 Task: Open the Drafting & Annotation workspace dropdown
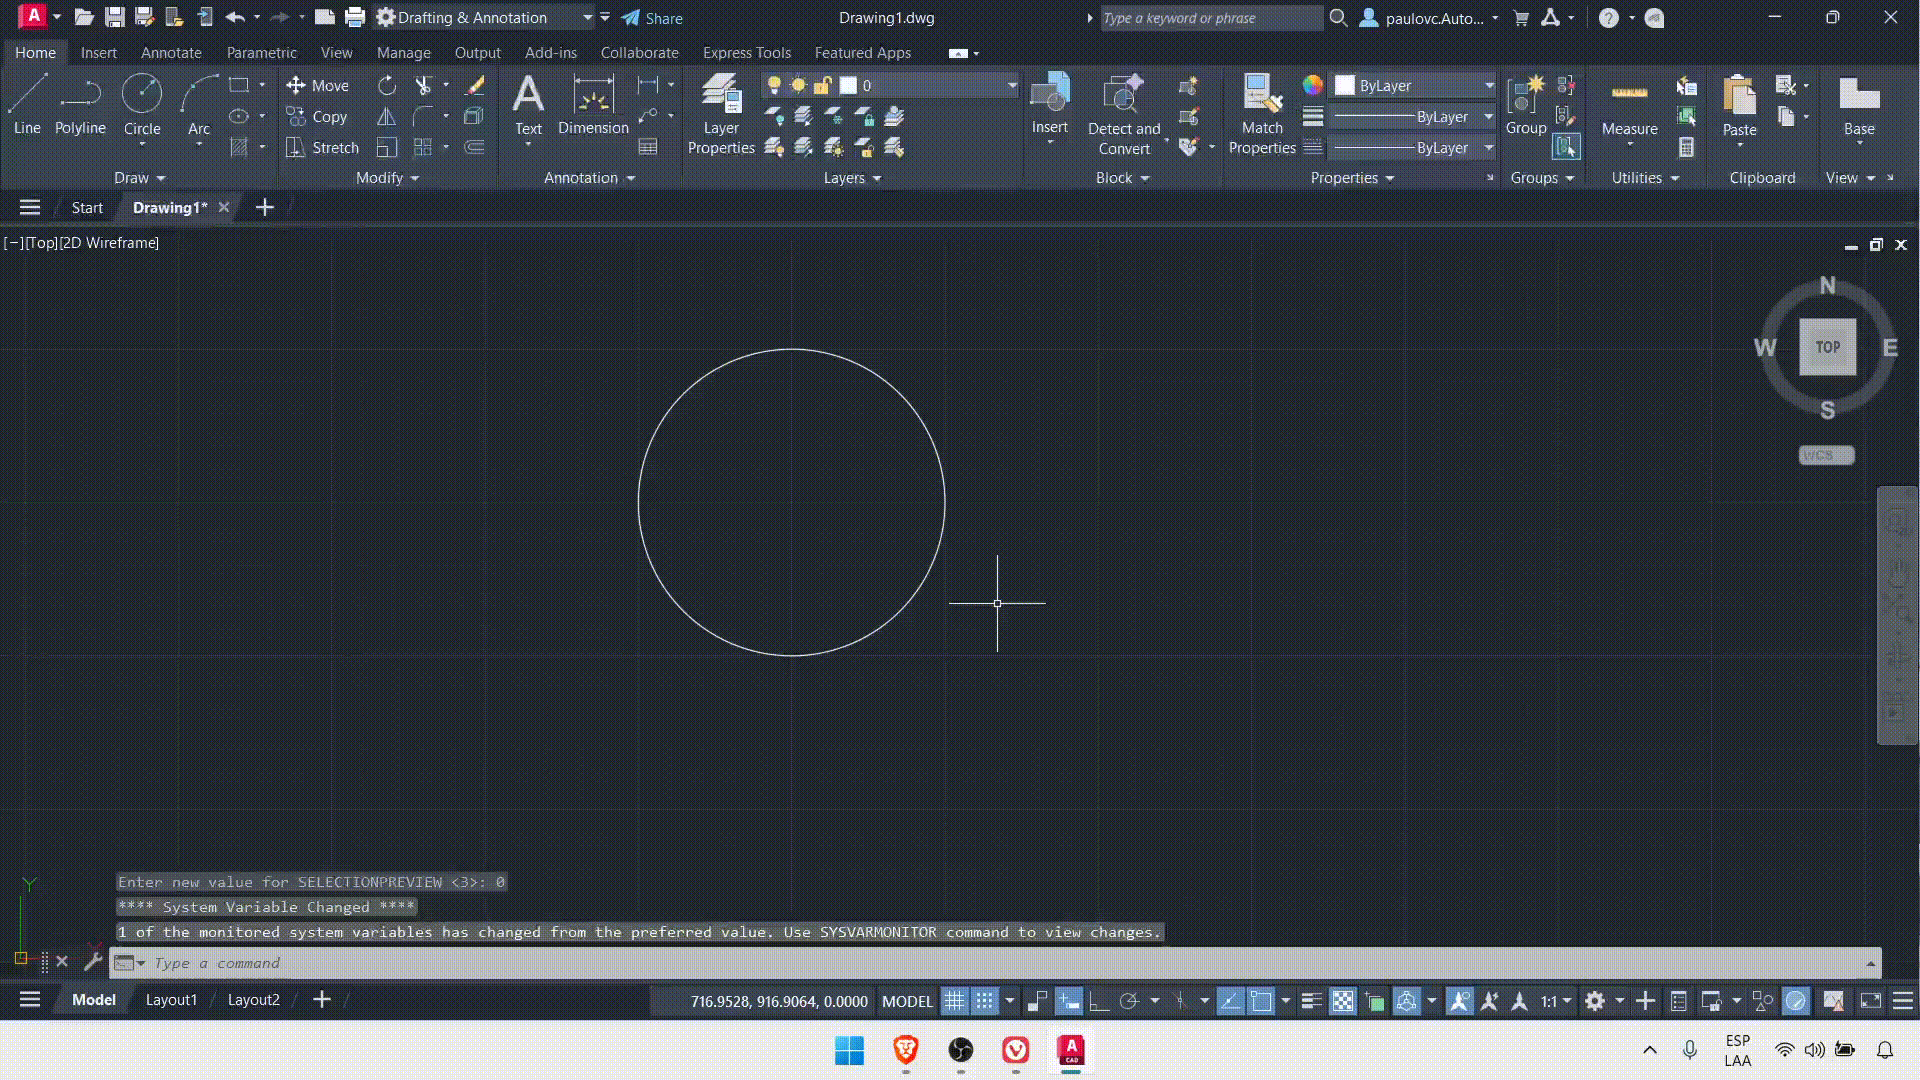coord(588,17)
